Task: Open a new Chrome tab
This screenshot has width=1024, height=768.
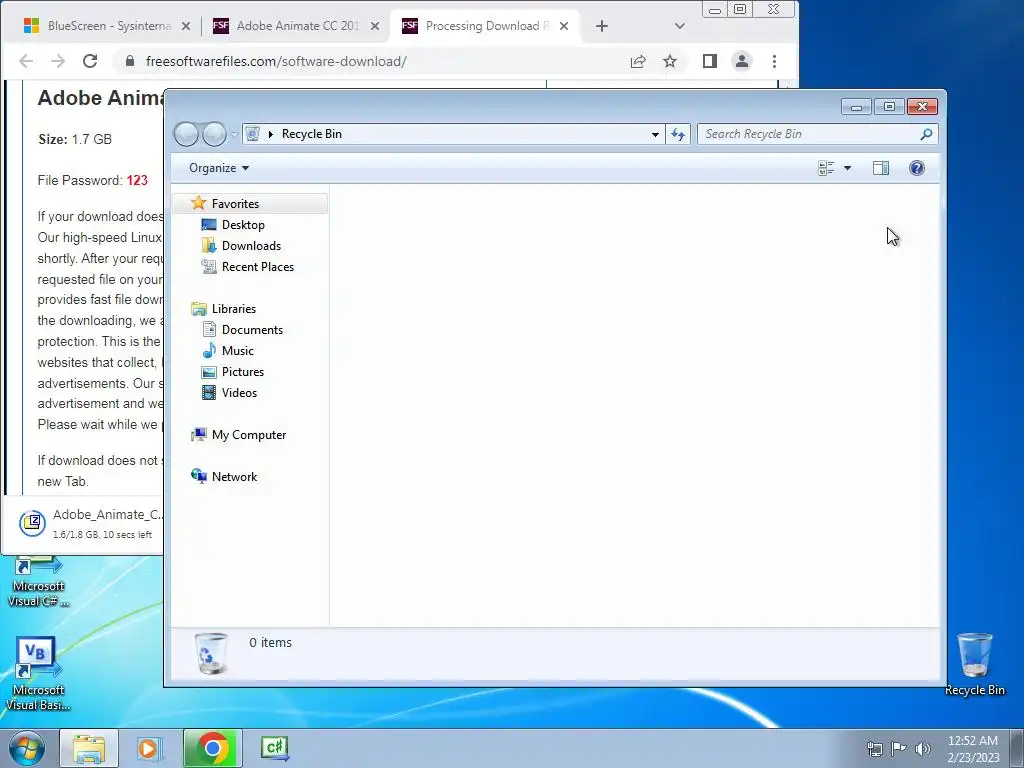Action: (x=602, y=26)
